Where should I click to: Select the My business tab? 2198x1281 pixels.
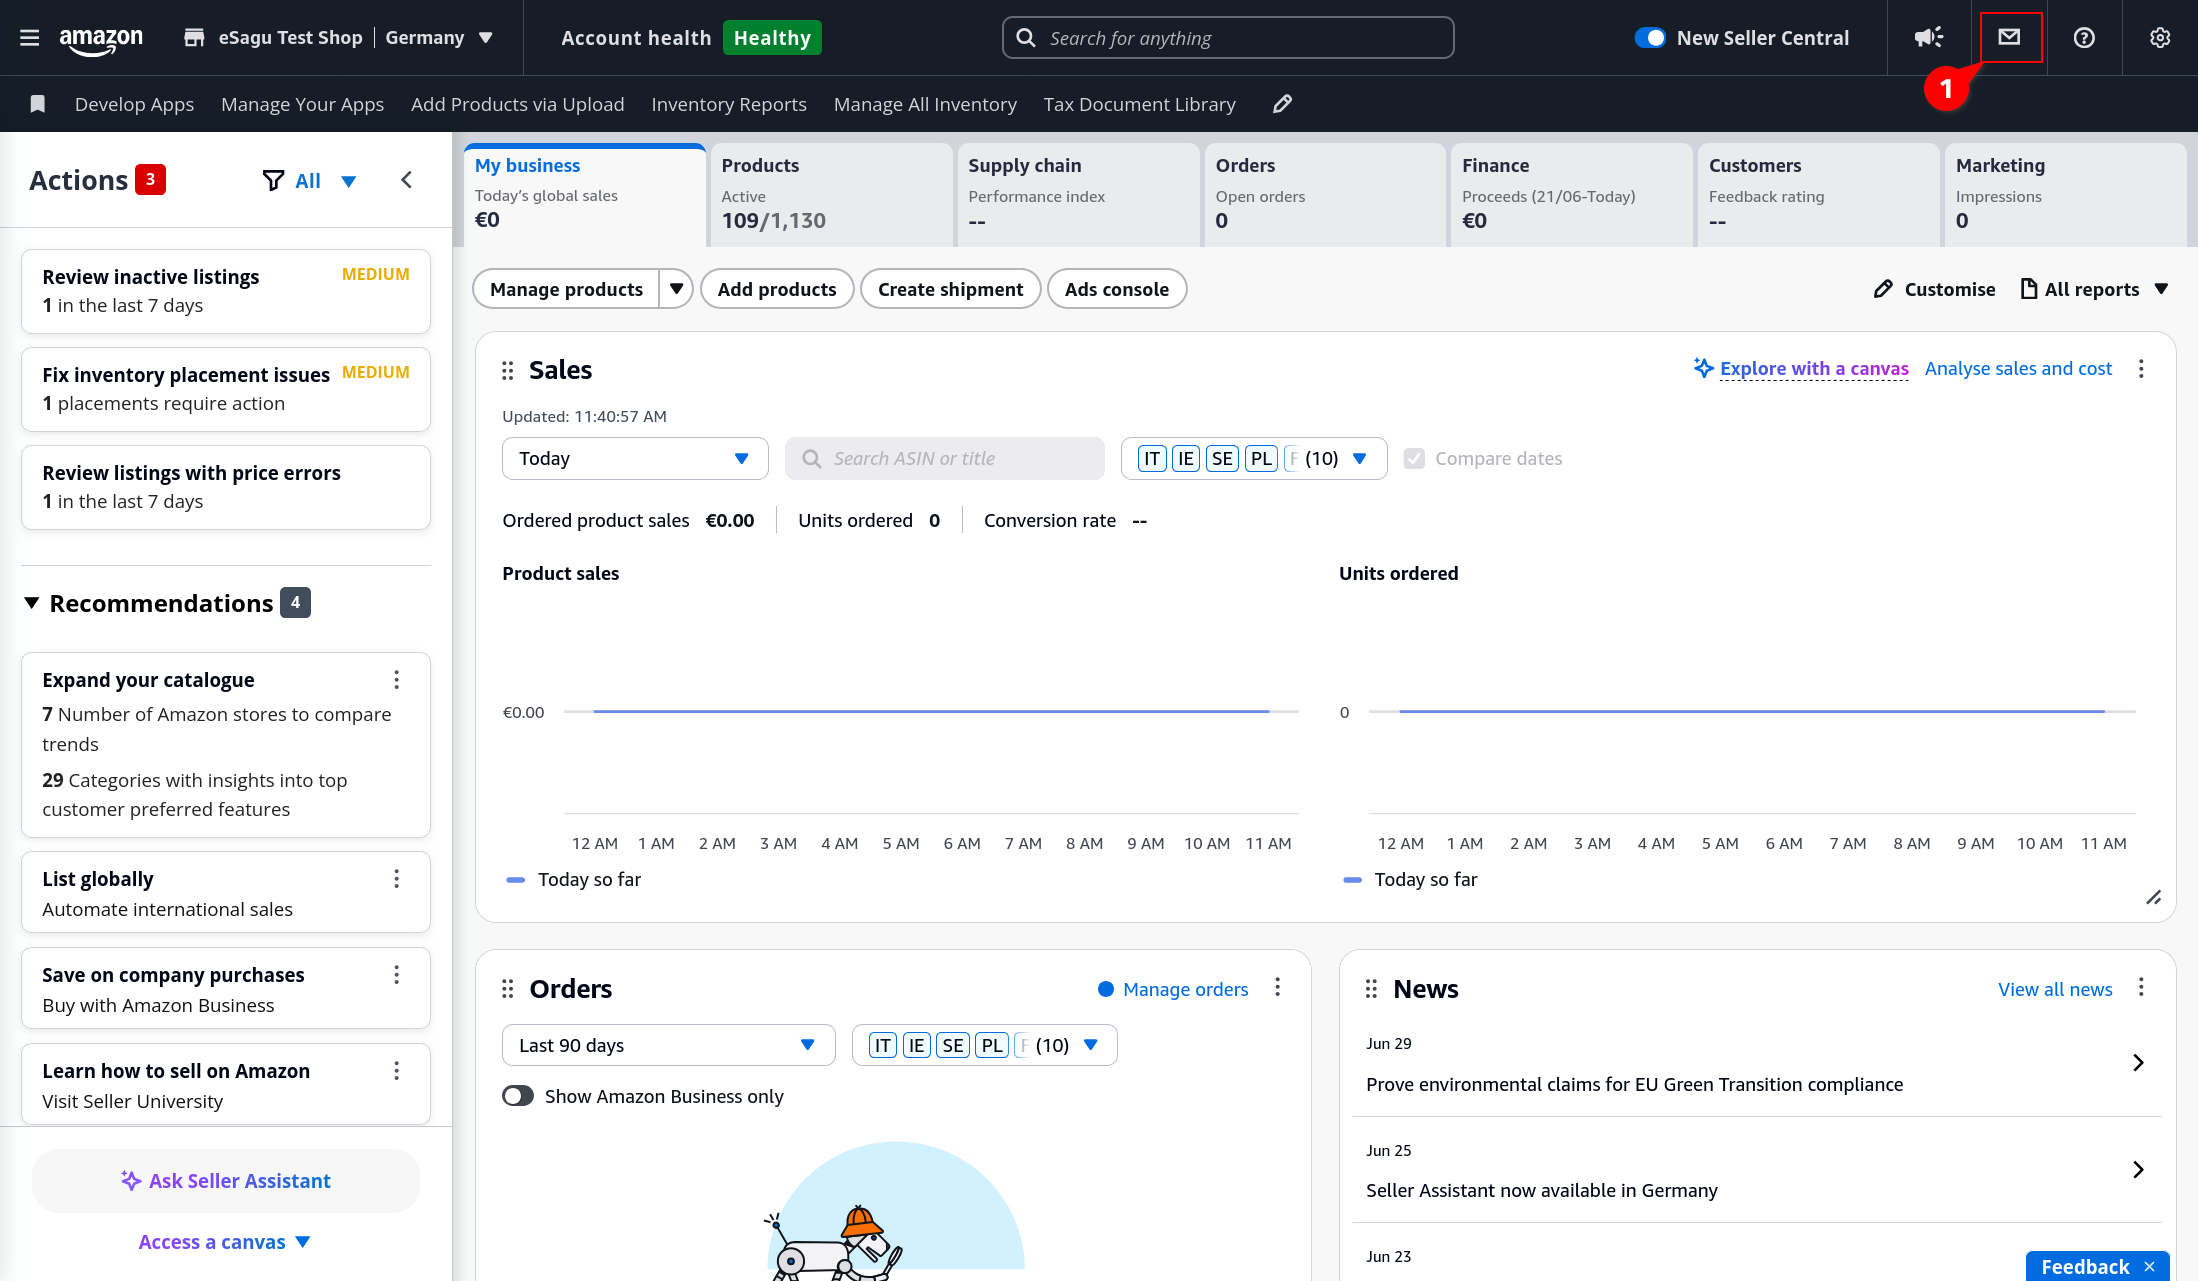585,195
